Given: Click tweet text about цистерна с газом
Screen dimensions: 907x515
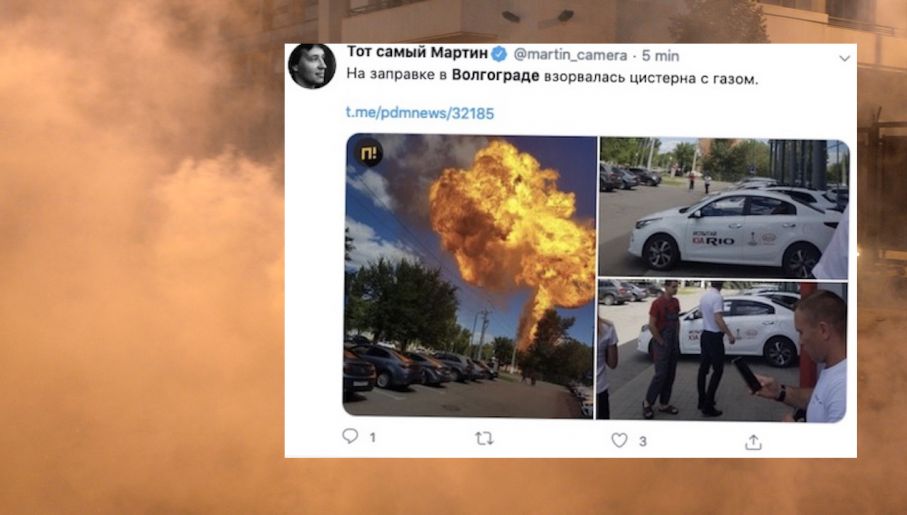Looking at the screenshot, I should (x=552, y=76).
